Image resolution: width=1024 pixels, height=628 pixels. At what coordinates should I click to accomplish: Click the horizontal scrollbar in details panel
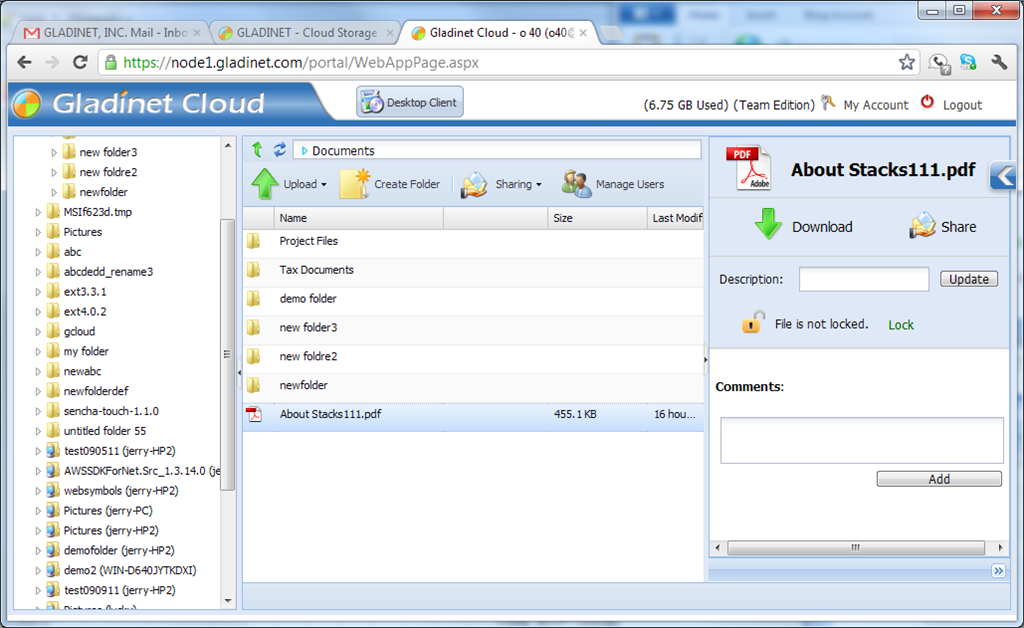click(x=856, y=547)
